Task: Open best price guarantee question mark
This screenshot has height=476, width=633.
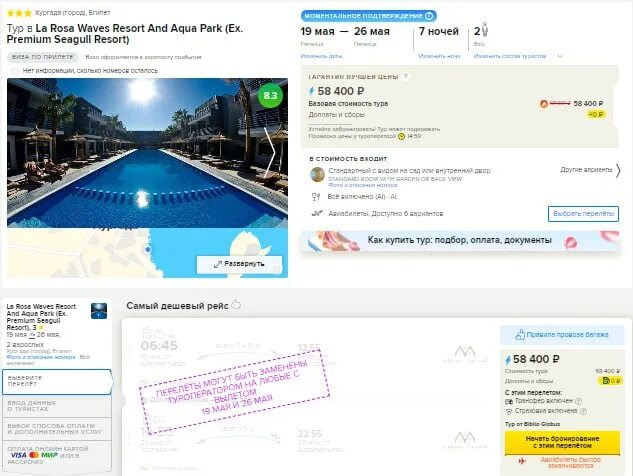Action: 406,76
